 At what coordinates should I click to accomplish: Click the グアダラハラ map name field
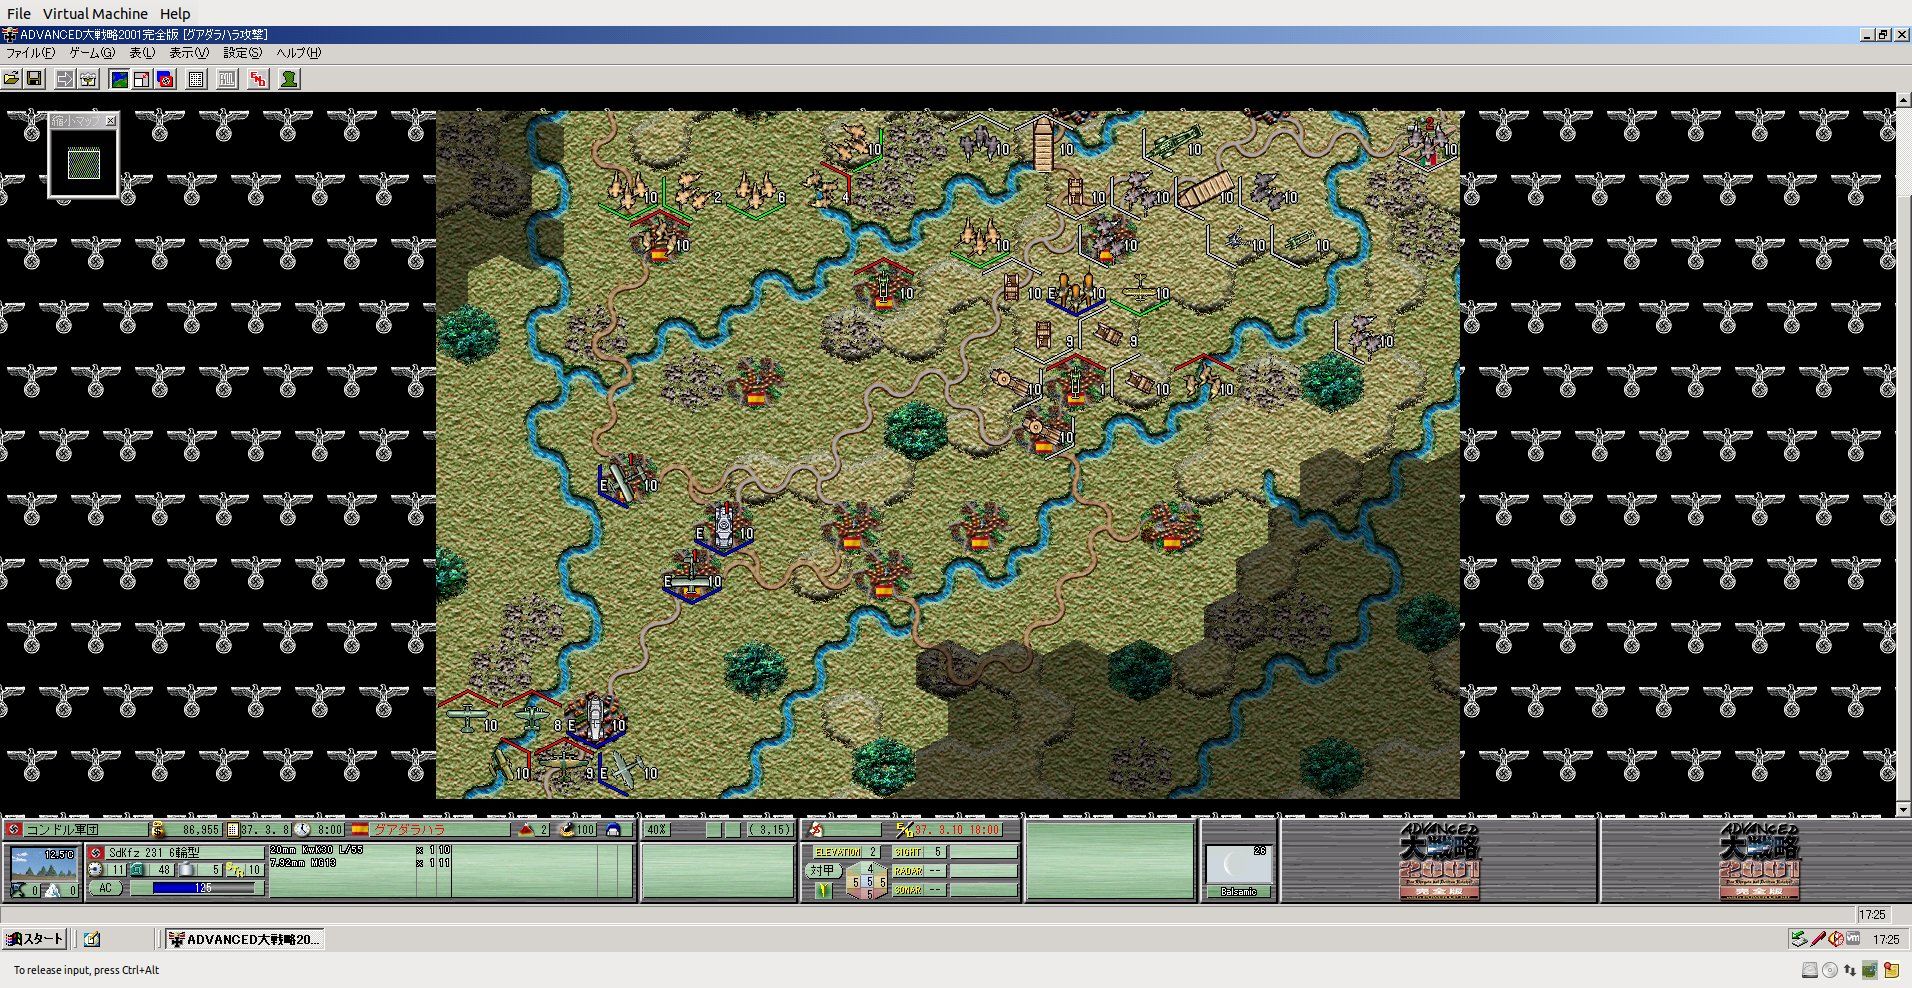point(440,829)
